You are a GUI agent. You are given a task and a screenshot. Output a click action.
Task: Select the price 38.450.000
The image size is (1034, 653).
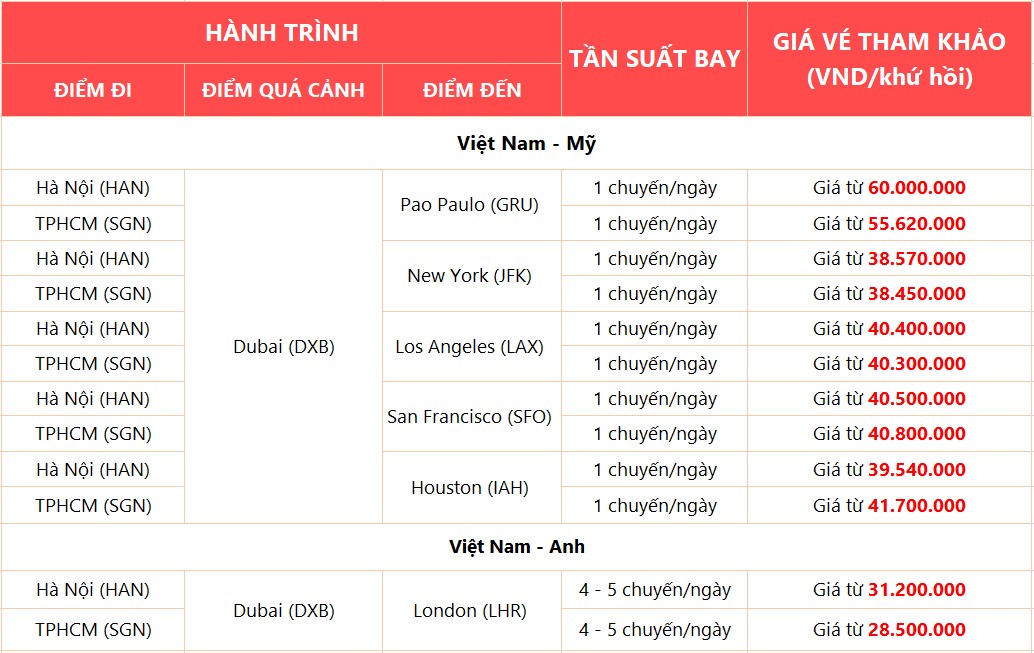tap(917, 294)
